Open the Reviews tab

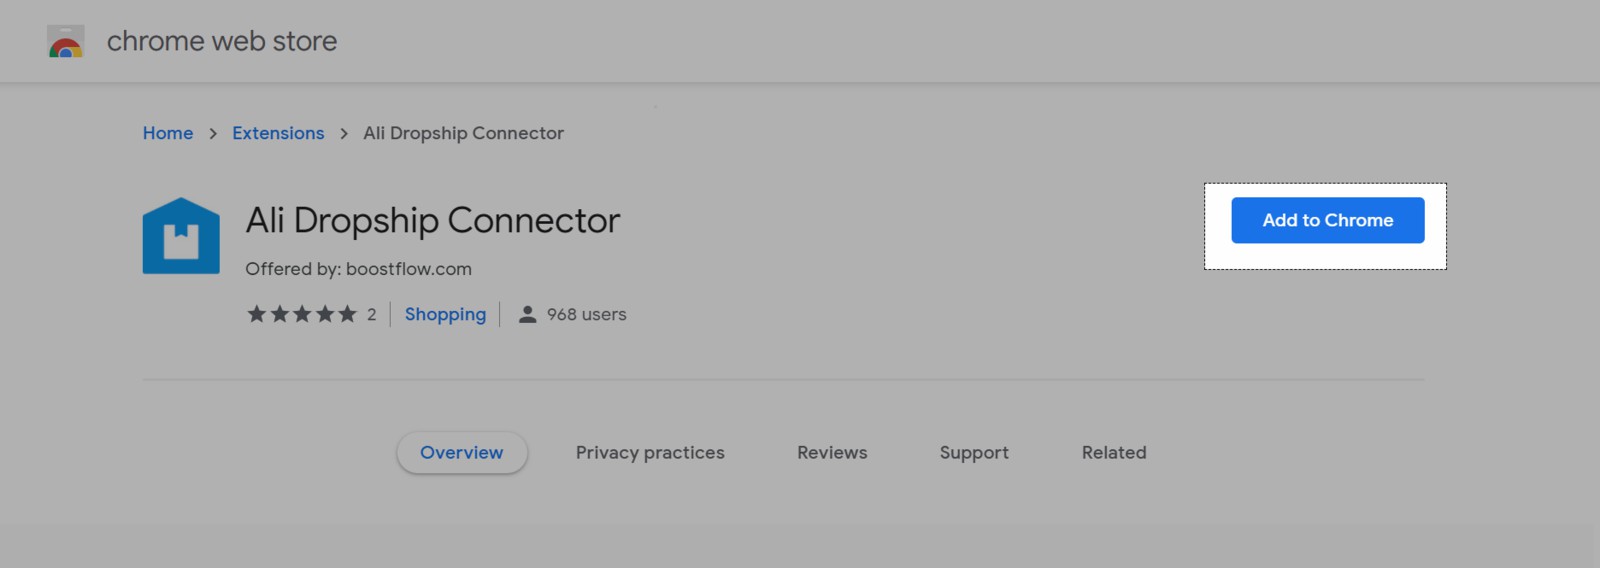(832, 453)
